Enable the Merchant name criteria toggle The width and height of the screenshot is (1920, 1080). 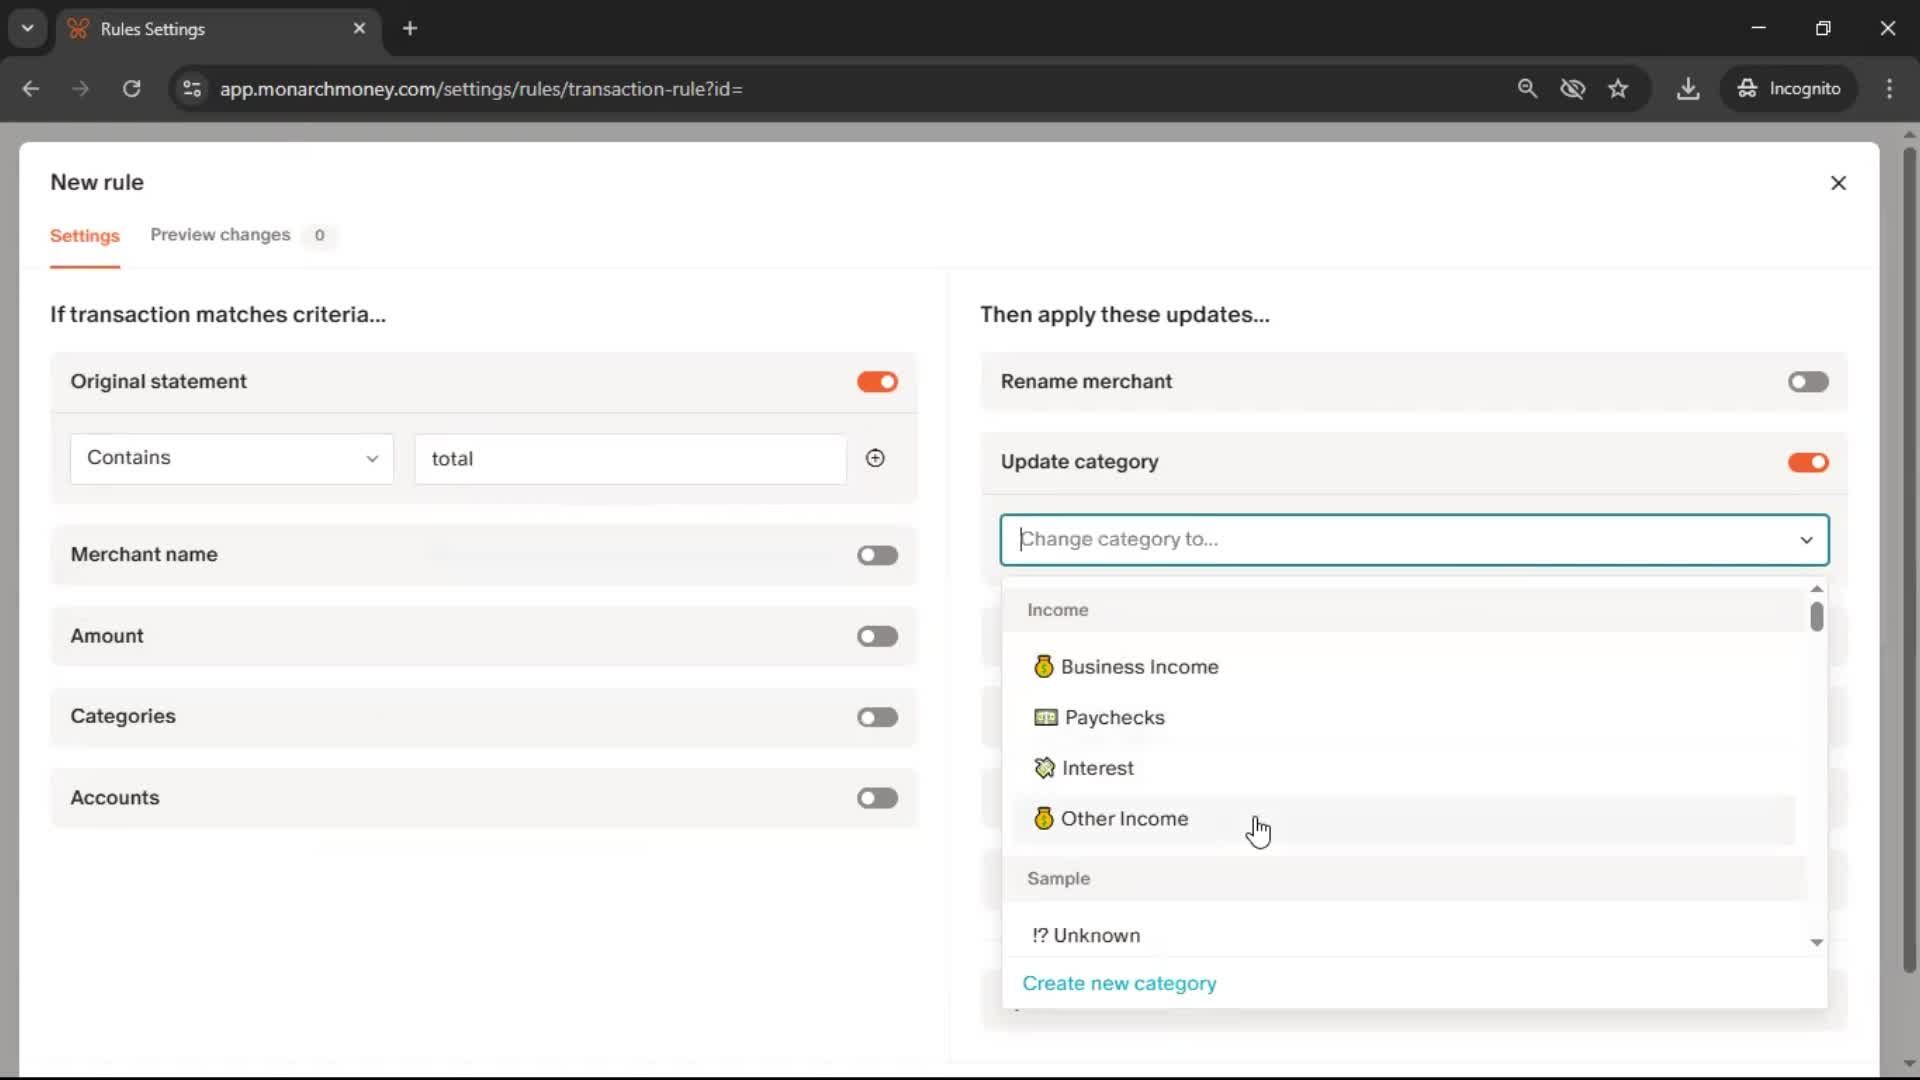[877, 555]
